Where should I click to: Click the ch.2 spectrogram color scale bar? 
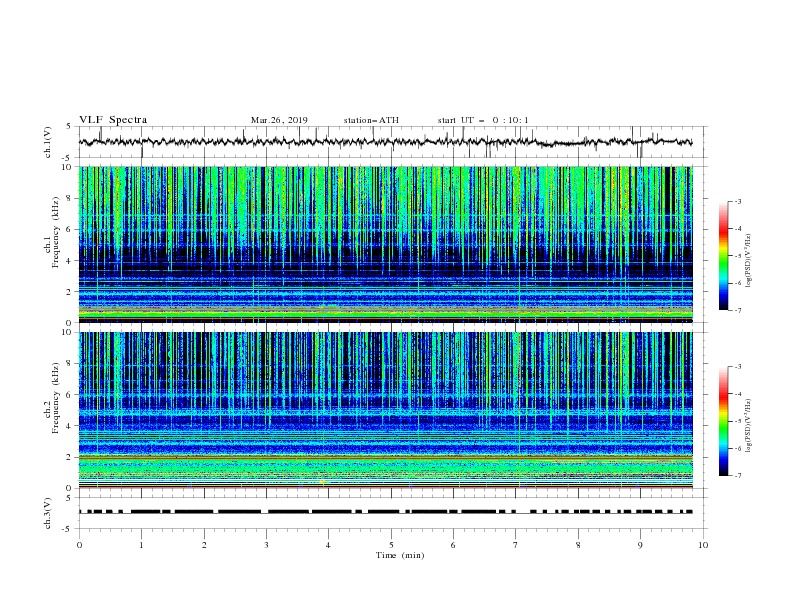point(723,421)
